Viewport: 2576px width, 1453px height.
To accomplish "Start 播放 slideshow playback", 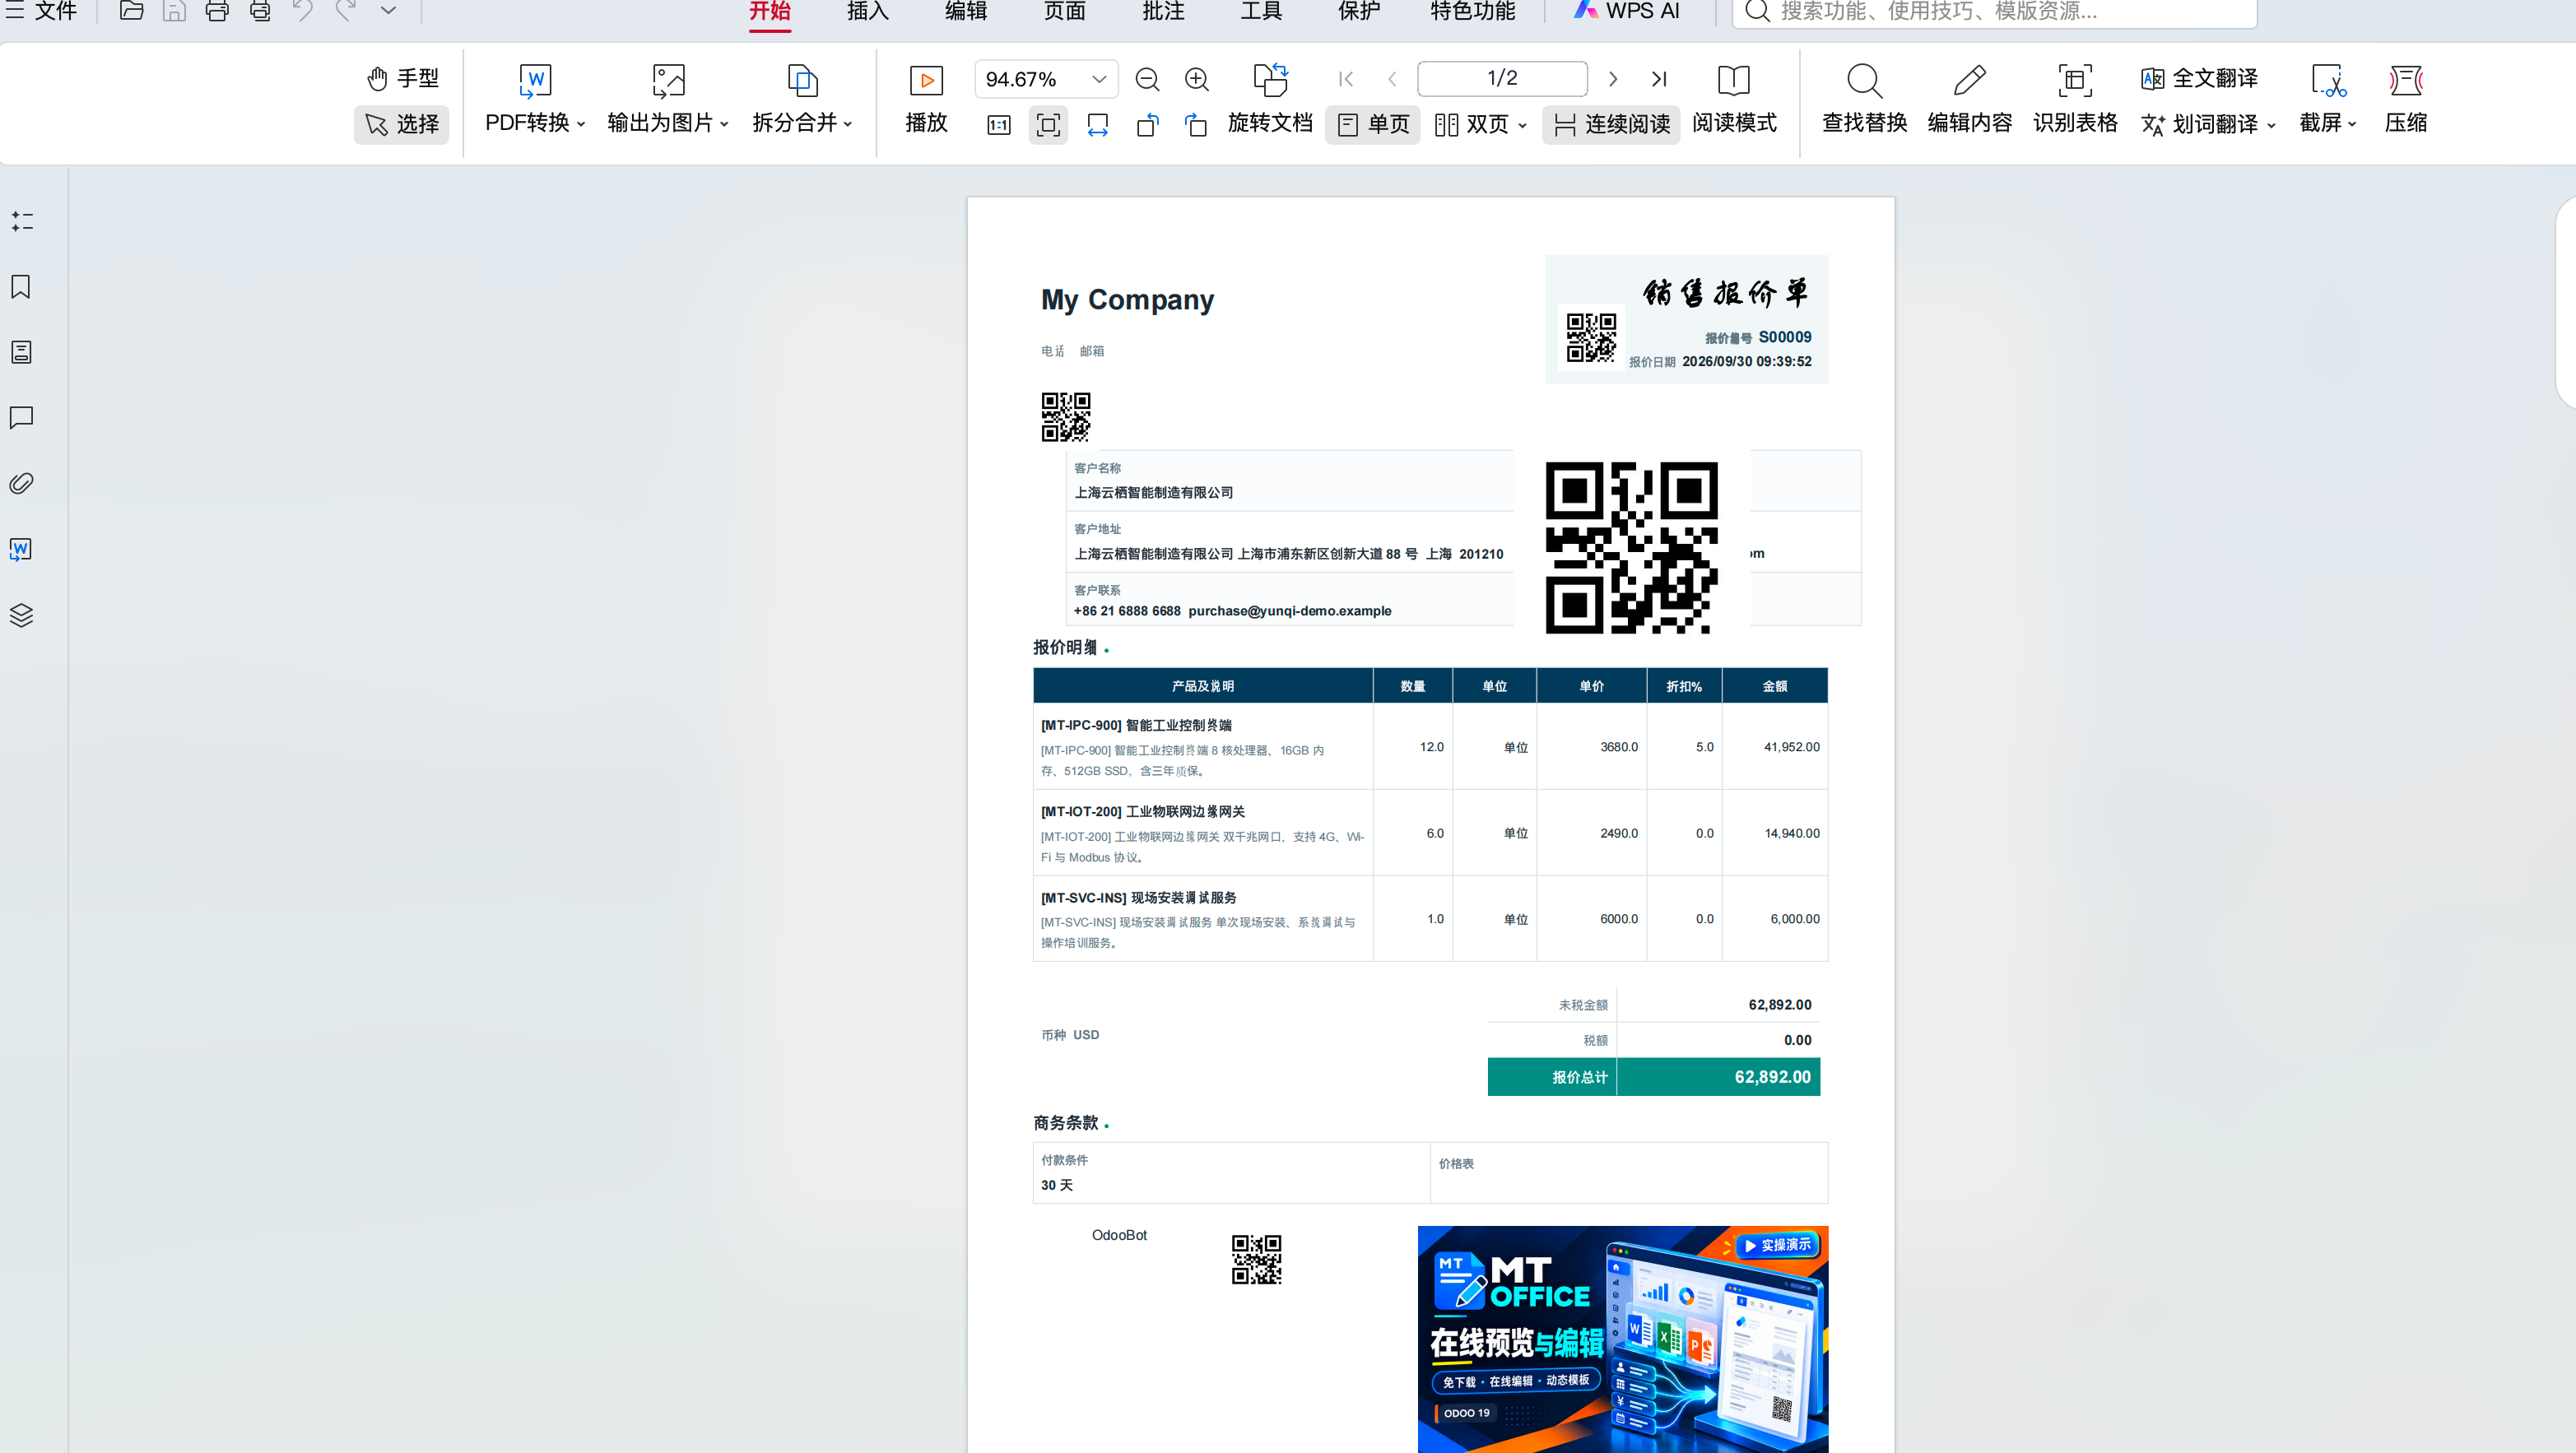I will (926, 100).
